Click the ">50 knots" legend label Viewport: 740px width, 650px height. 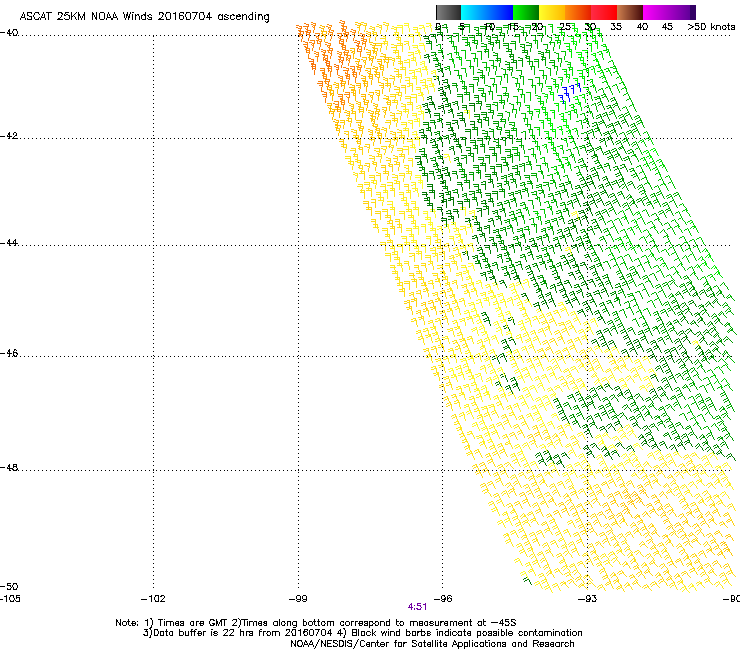711,27
